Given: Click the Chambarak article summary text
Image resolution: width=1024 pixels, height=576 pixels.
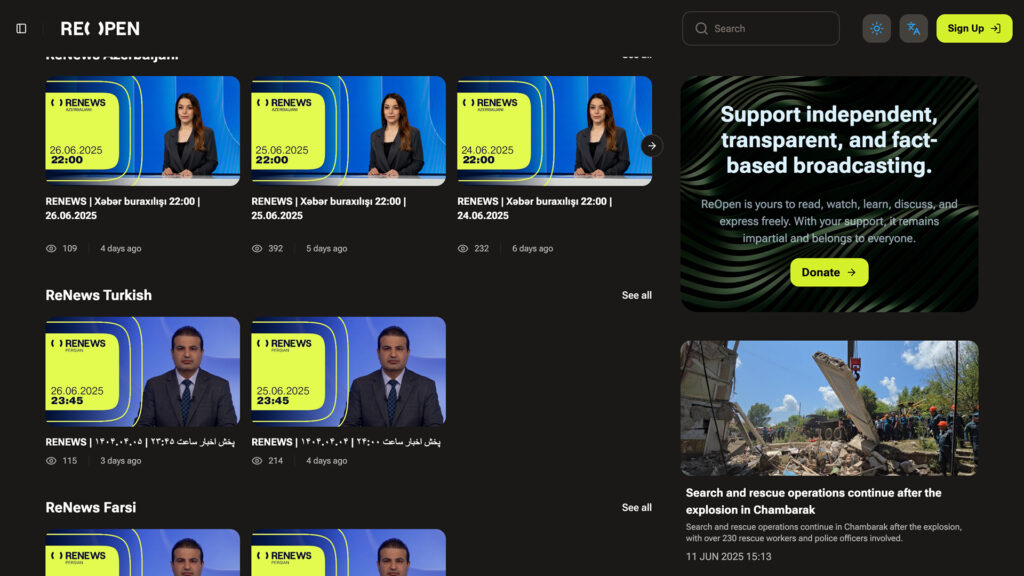Looking at the screenshot, I should coord(824,533).
